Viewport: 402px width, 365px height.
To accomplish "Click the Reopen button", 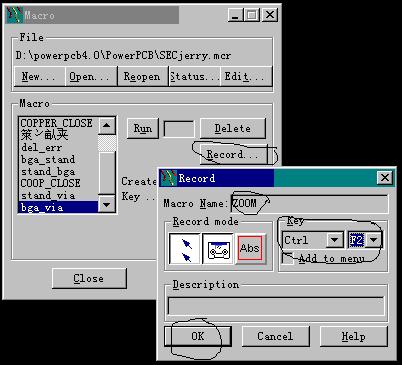I will (143, 77).
